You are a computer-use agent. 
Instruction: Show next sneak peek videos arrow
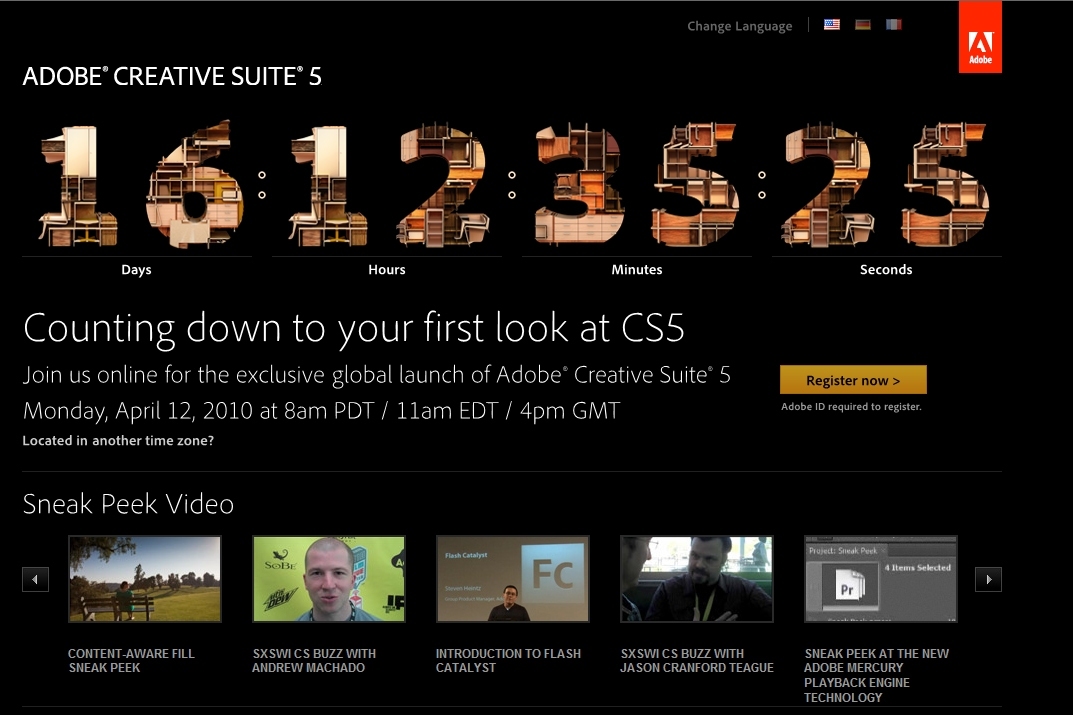[988, 580]
